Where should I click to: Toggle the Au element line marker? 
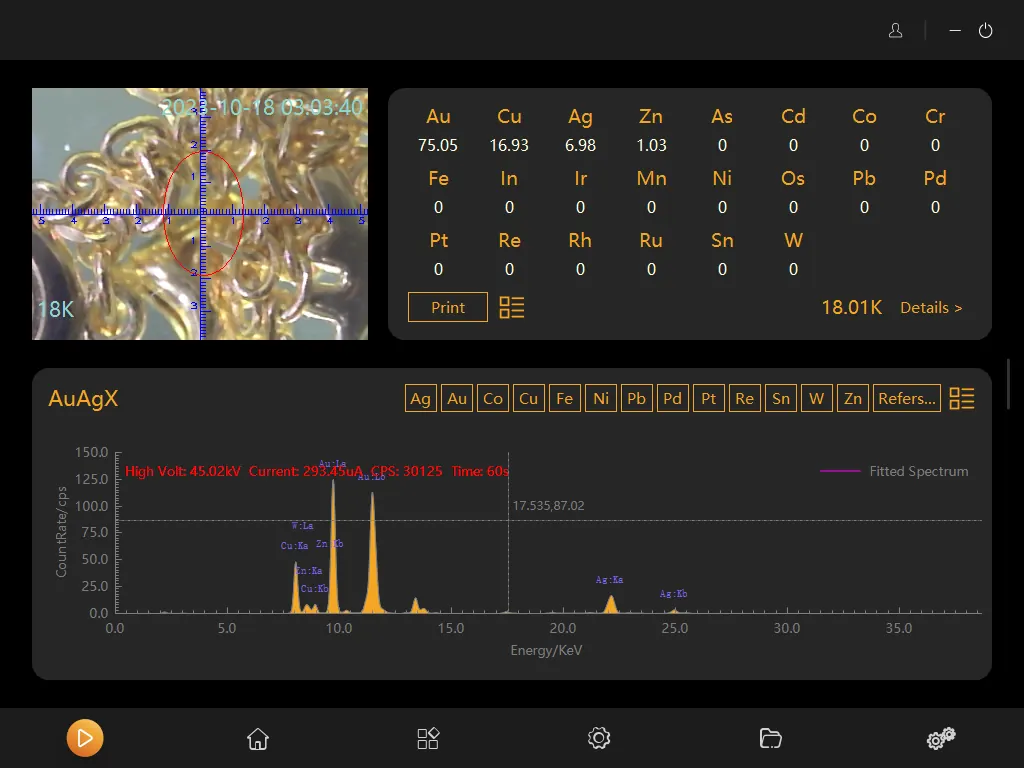[x=457, y=399]
